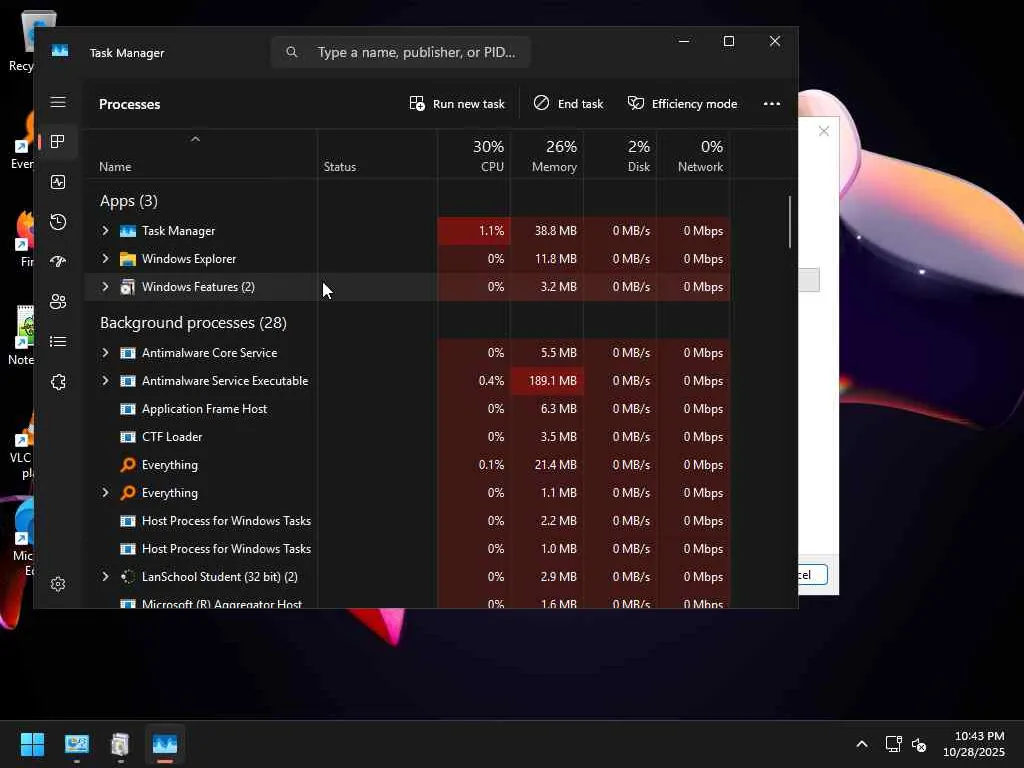Expand Antimalware Service Executable row

[105, 381]
